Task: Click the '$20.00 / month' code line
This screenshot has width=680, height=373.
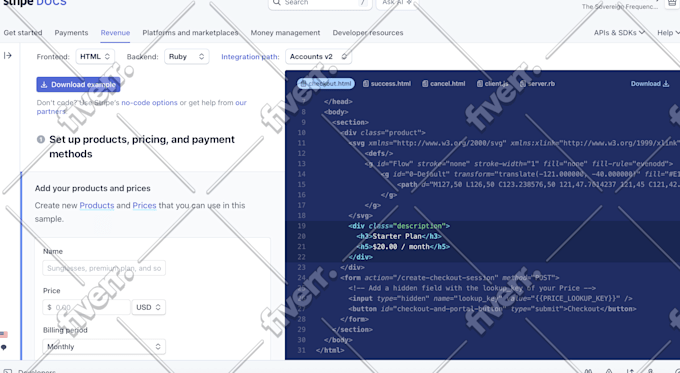Action: (403, 247)
